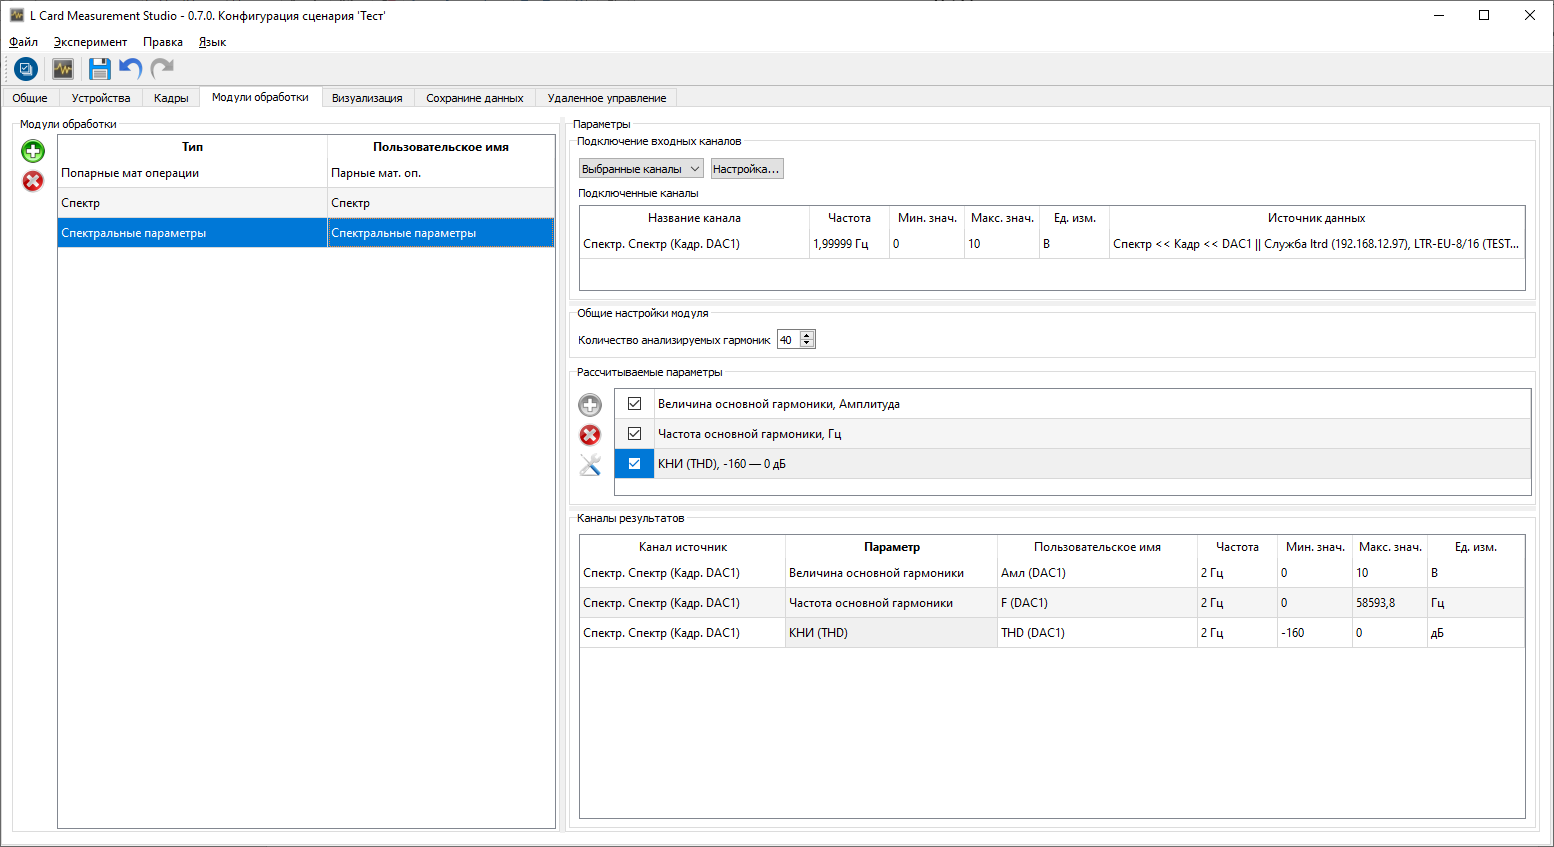Delete the calculated parameter with red cross icon

click(x=590, y=435)
